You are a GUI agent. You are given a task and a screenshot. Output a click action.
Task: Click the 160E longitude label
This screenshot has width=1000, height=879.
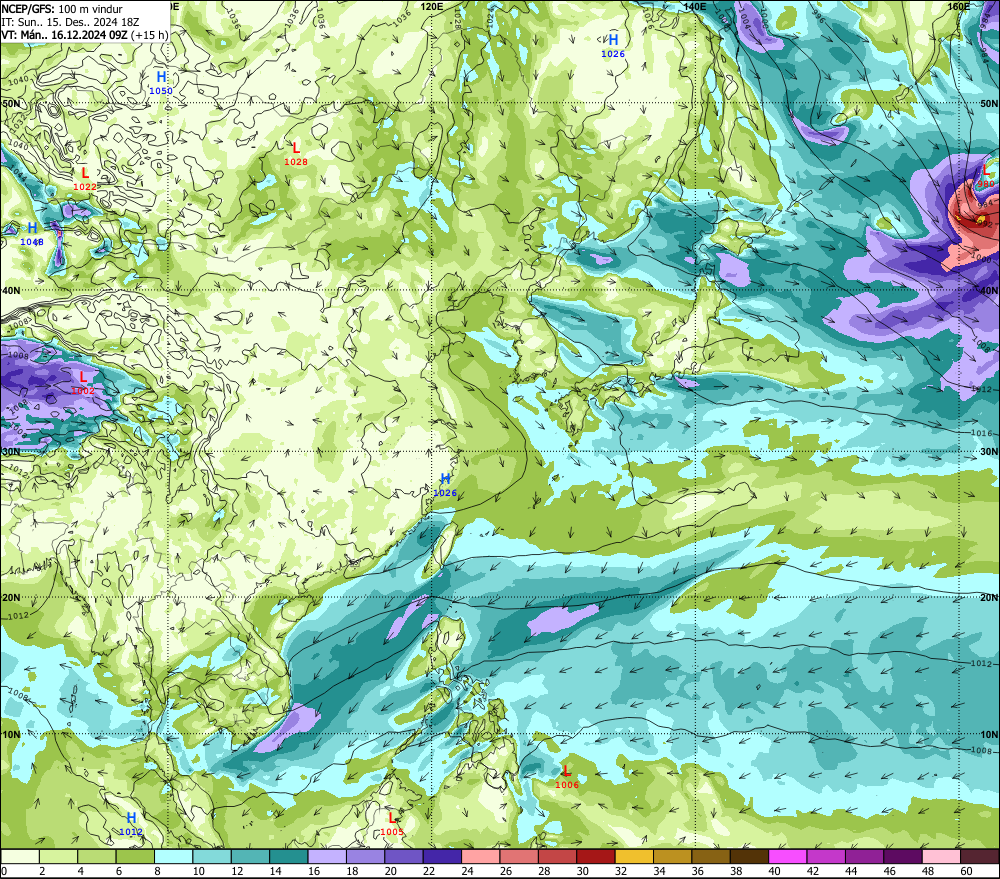pos(958,6)
